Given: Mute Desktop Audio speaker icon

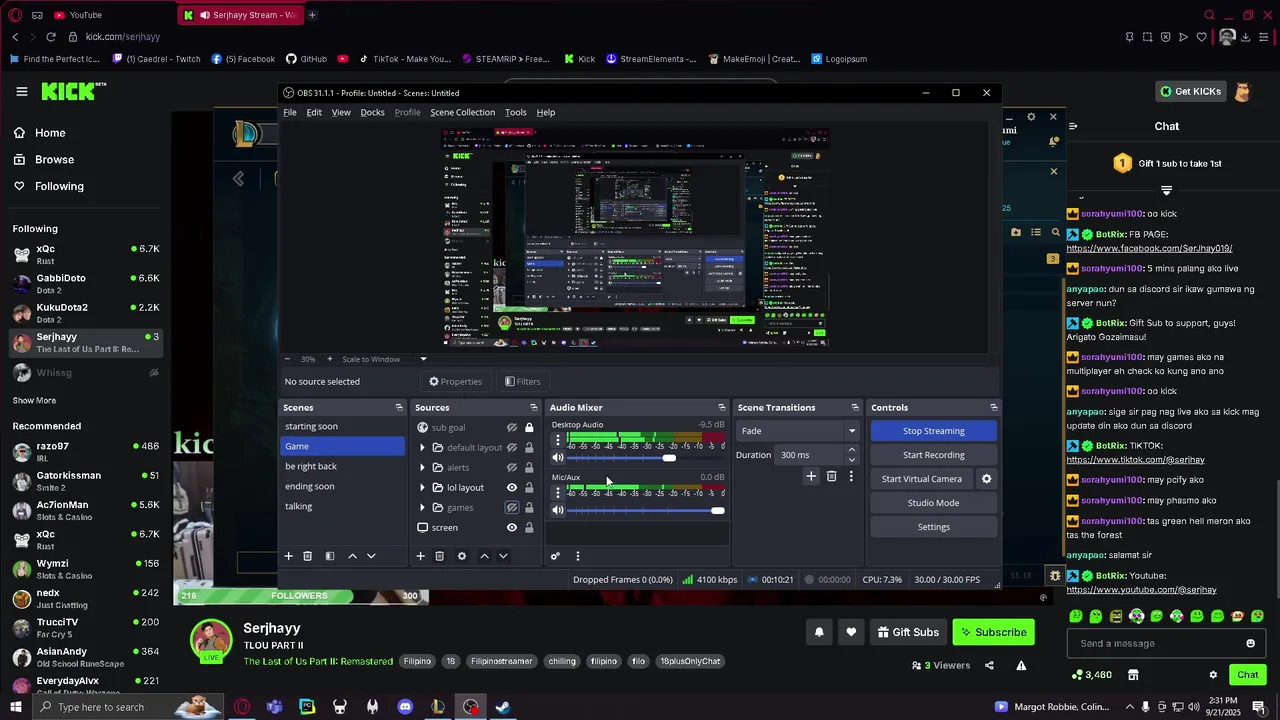Looking at the screenshot, I should 558,458.
